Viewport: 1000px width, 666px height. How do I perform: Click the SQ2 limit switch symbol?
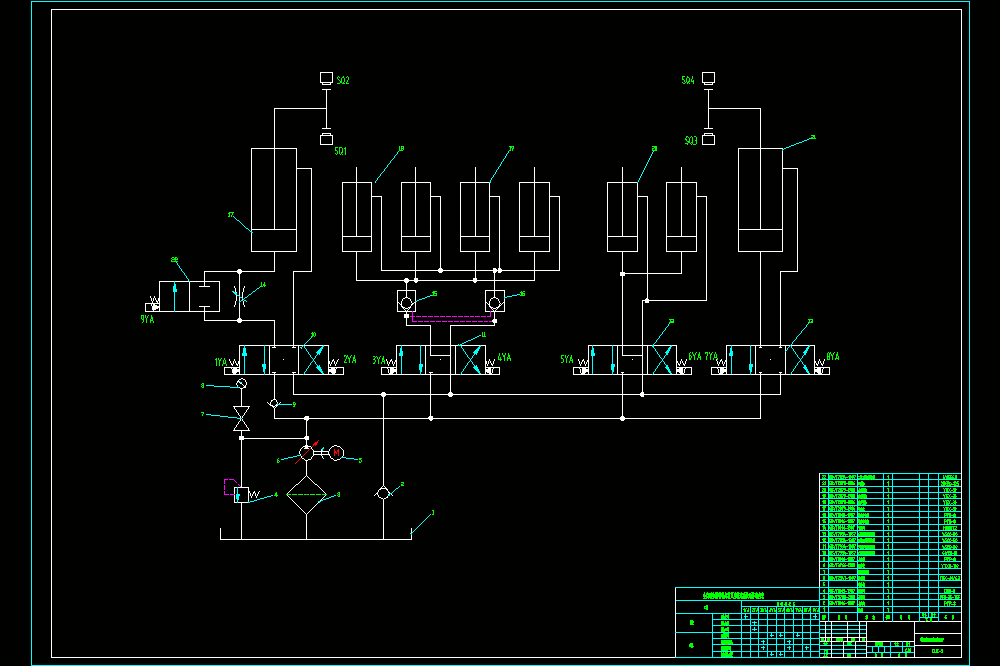click(x=326, y=78)
